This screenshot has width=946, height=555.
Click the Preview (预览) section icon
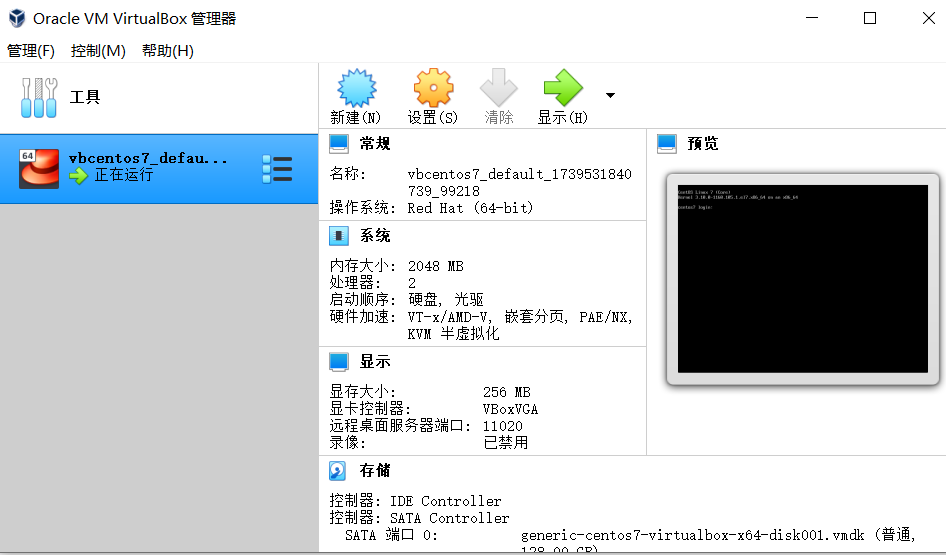click(667, 144)
